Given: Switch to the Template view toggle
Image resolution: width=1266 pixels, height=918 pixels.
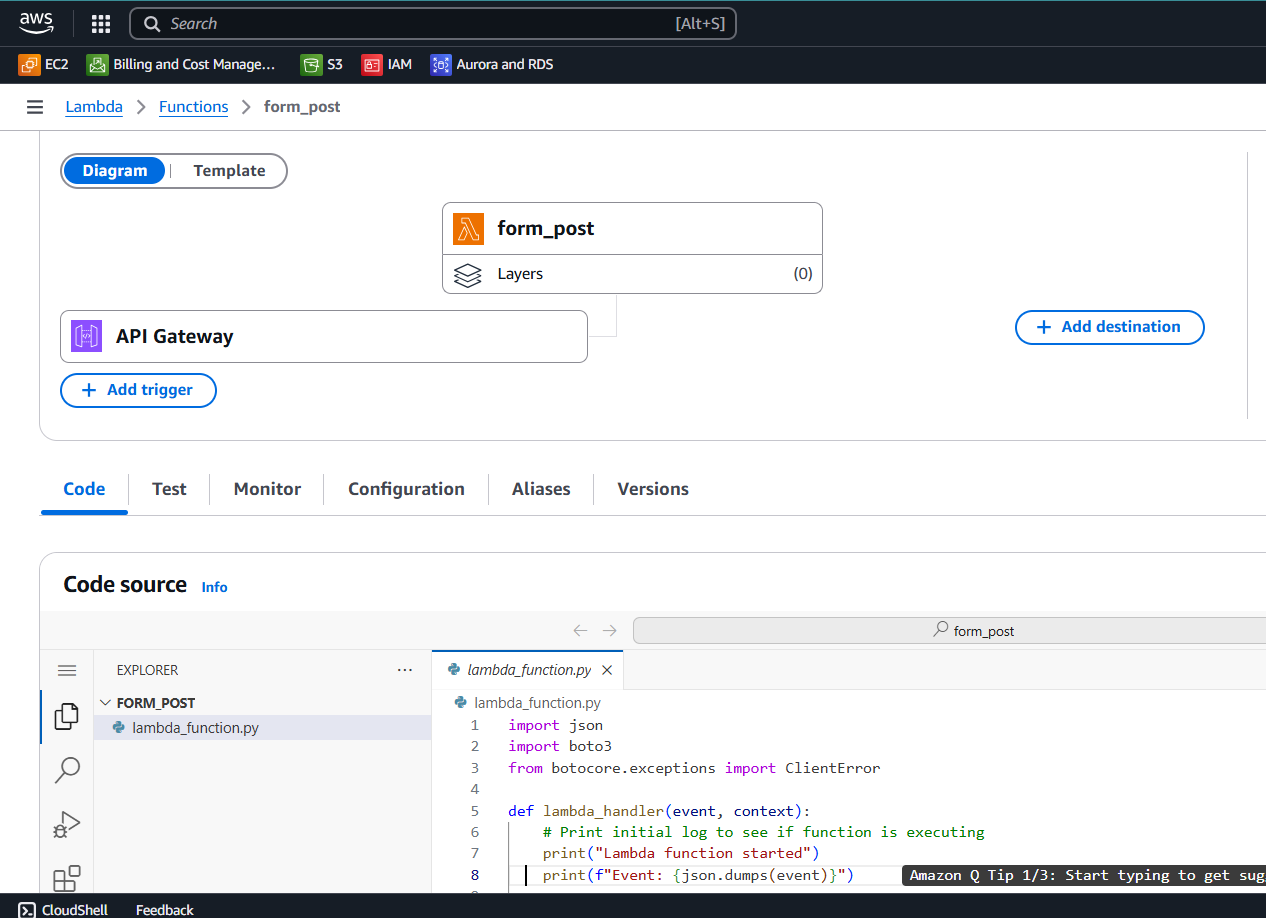Looking at the screenshot, I should coord(229,171).
